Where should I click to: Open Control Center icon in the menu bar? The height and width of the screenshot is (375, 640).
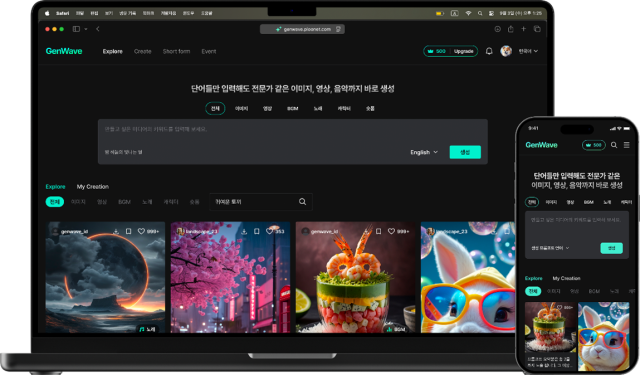pos(491,13)
